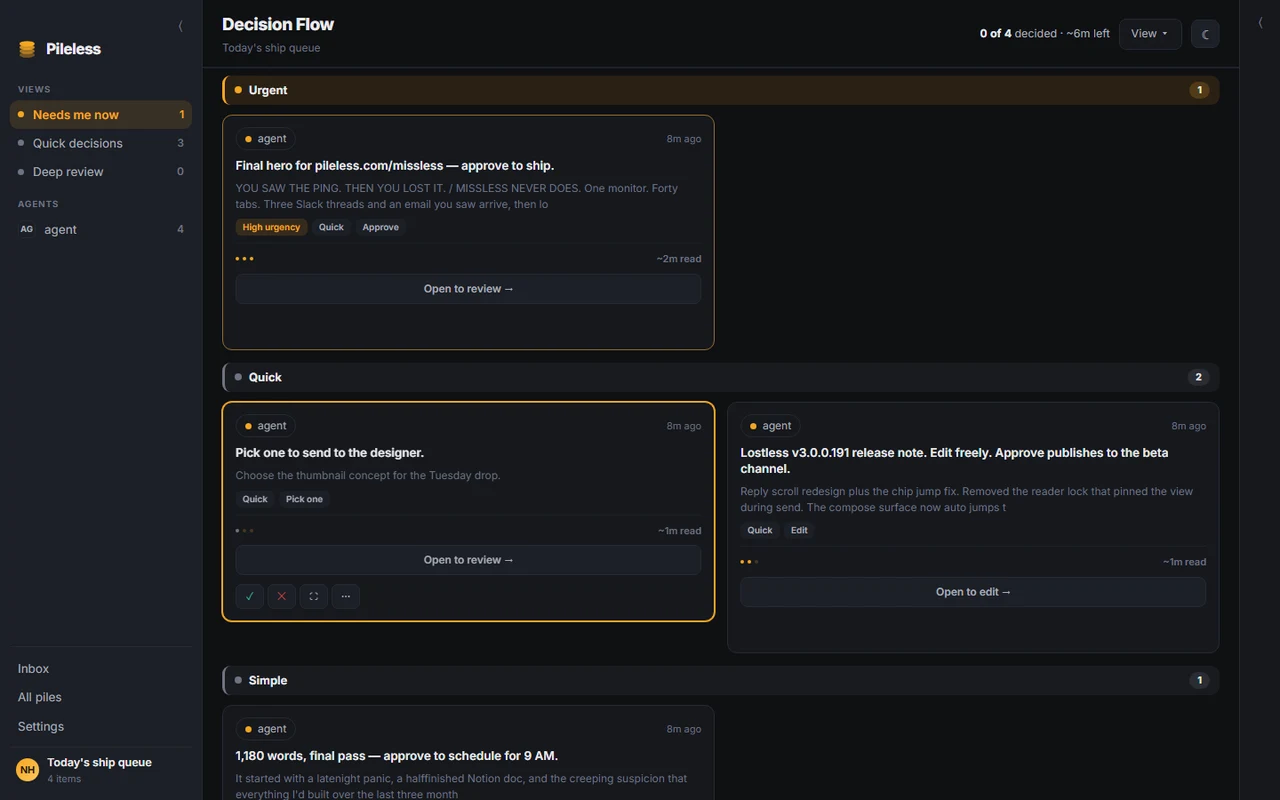Viewport: 1280px width, 800px height.
Task: Select the Needs me now view
Action: pos(101,115)
